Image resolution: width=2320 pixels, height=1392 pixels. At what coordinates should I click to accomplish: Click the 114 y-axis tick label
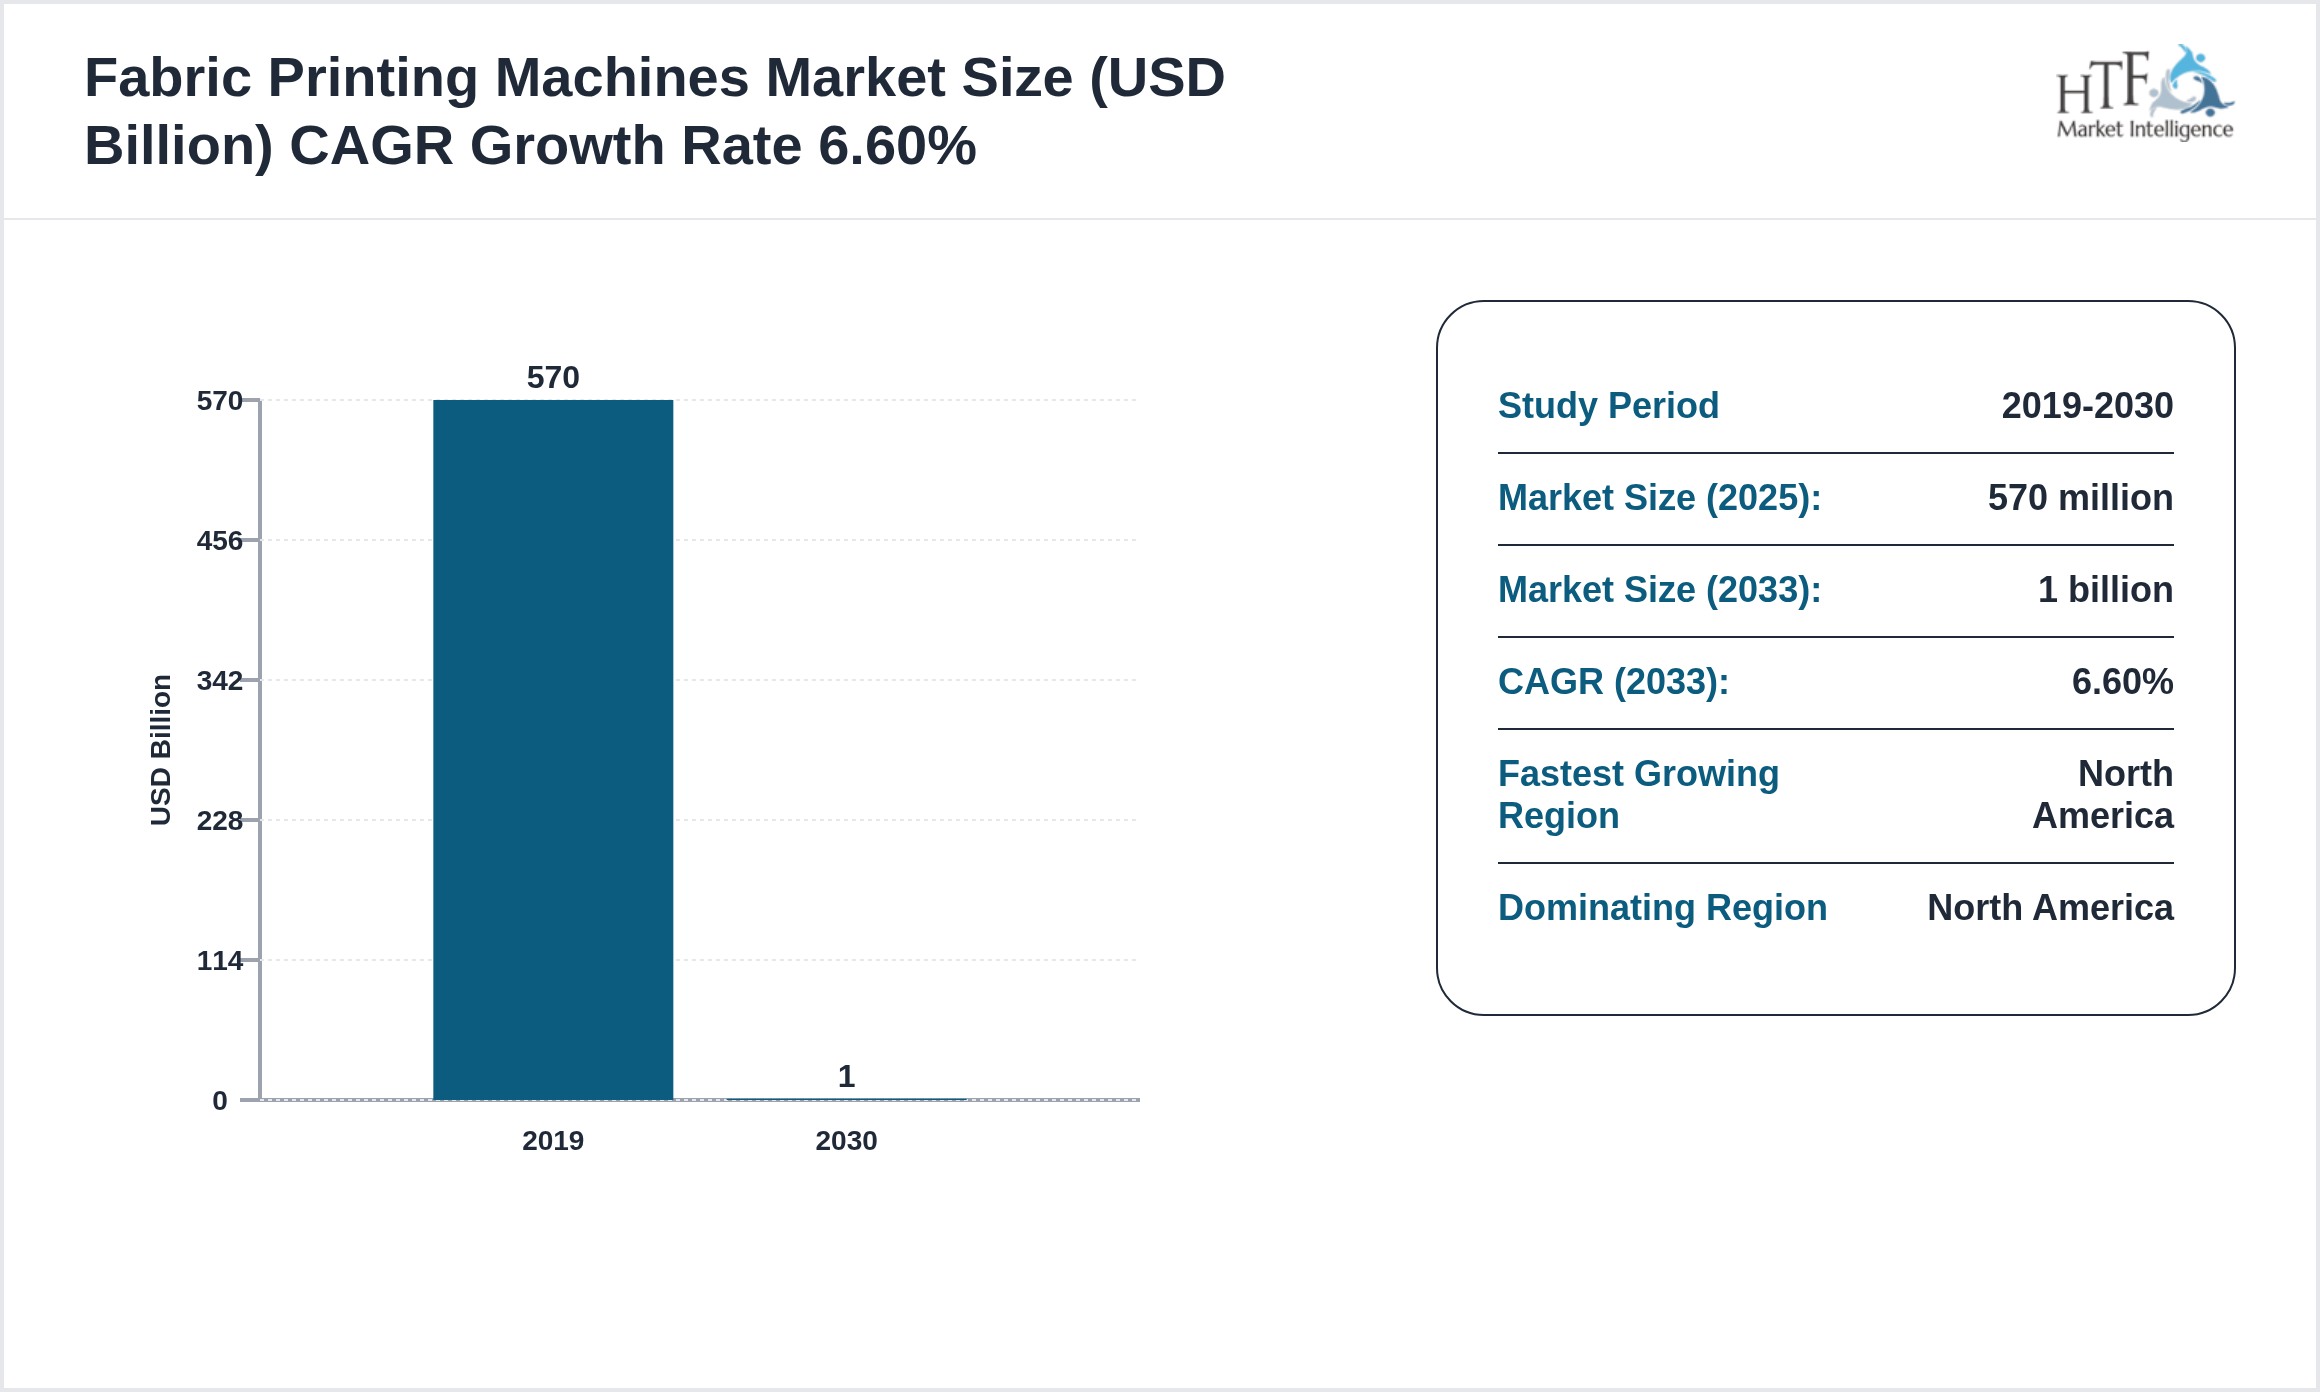pos(220,960)
